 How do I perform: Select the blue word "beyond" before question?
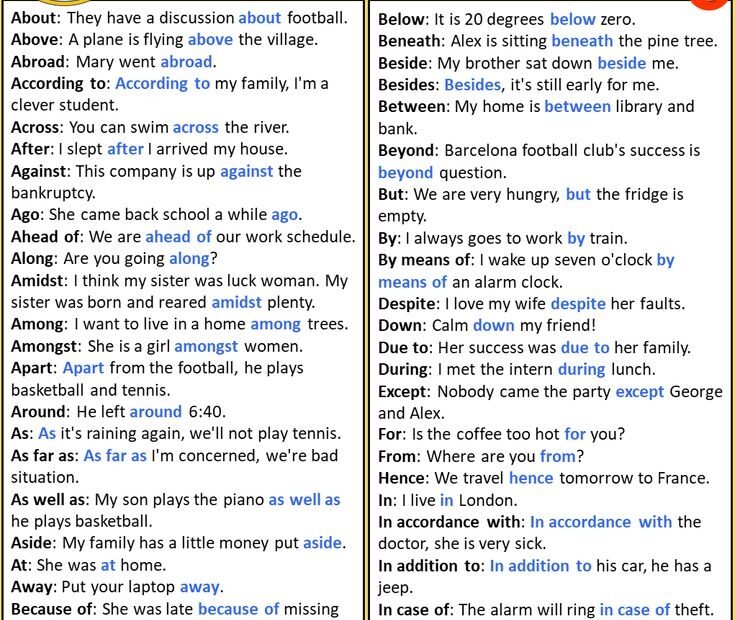point(406,172)
